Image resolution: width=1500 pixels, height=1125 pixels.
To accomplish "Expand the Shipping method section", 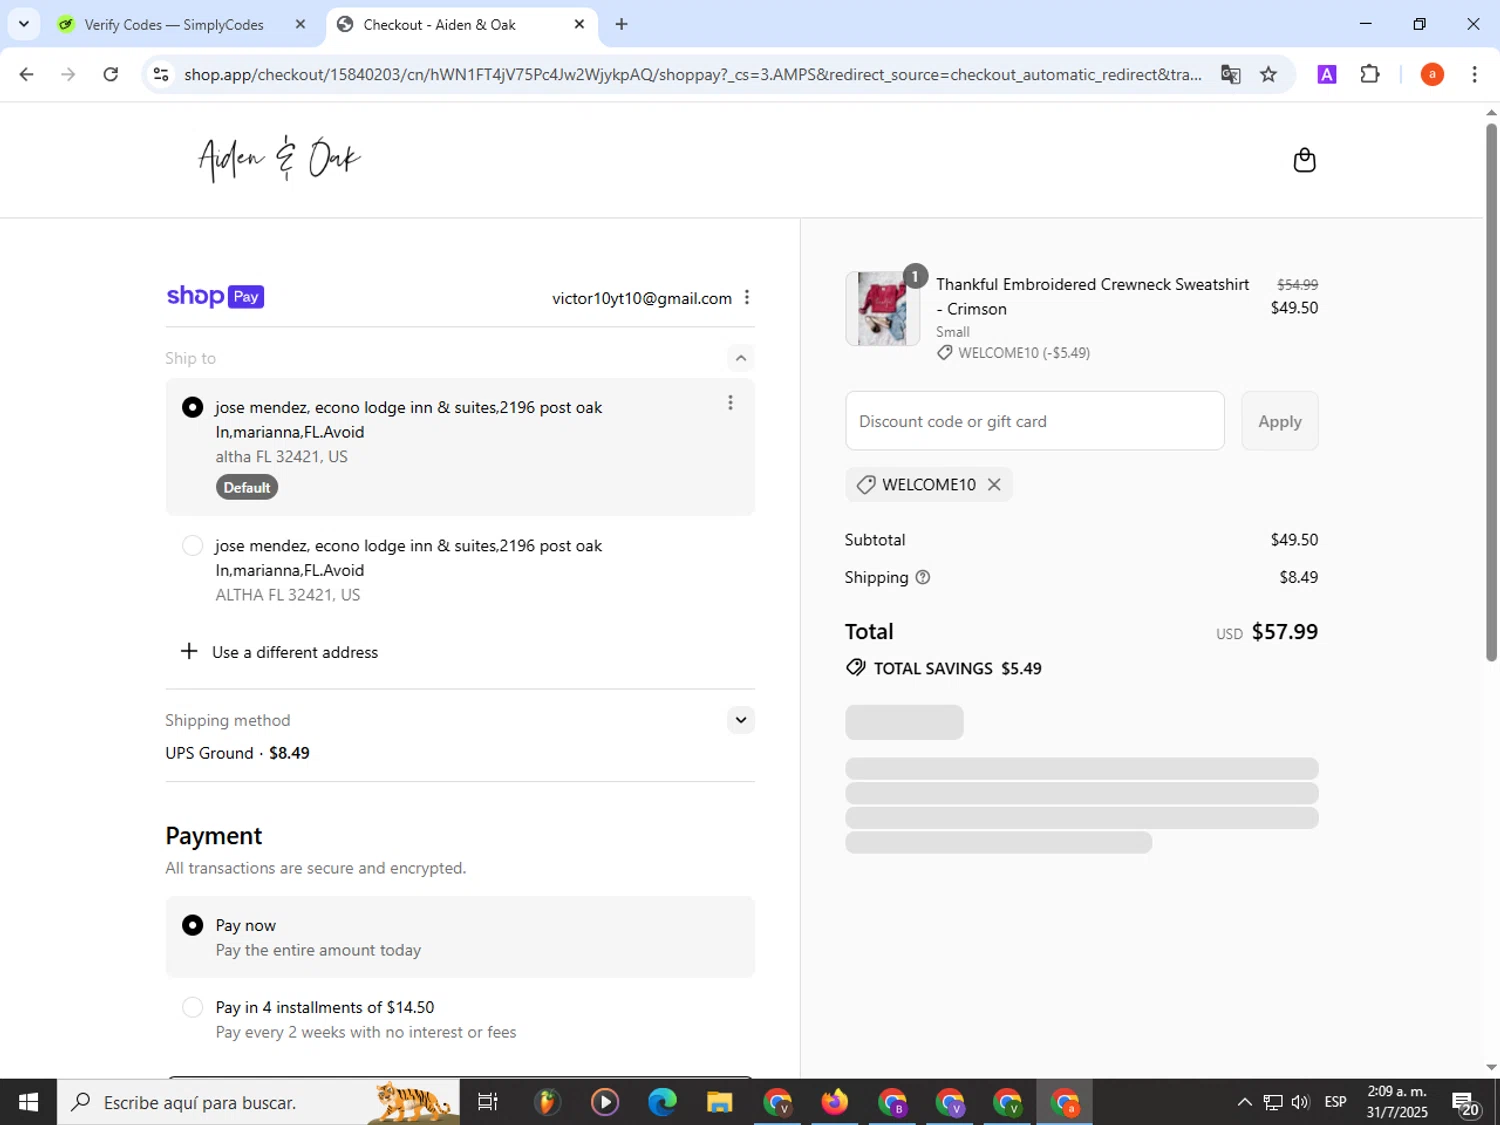I will click(x=740, y=720).
